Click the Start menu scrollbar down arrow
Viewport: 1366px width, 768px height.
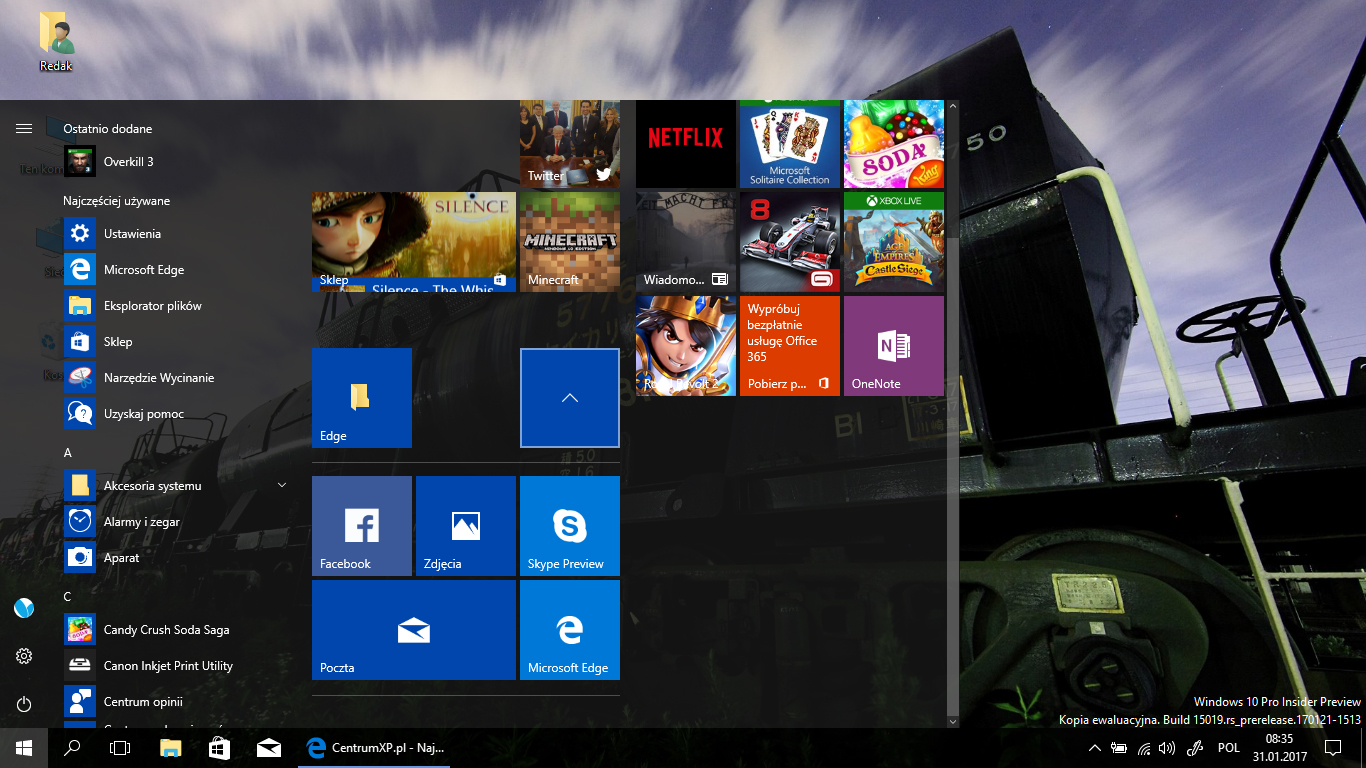tap(953, 721)
